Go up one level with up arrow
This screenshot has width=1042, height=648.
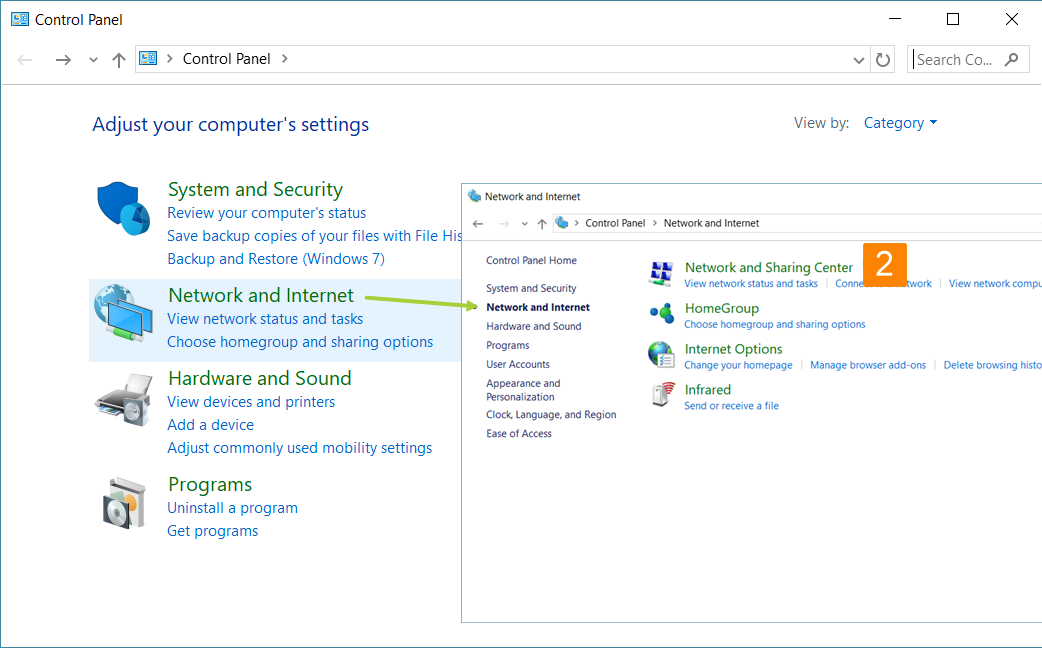tap(119, 60)
